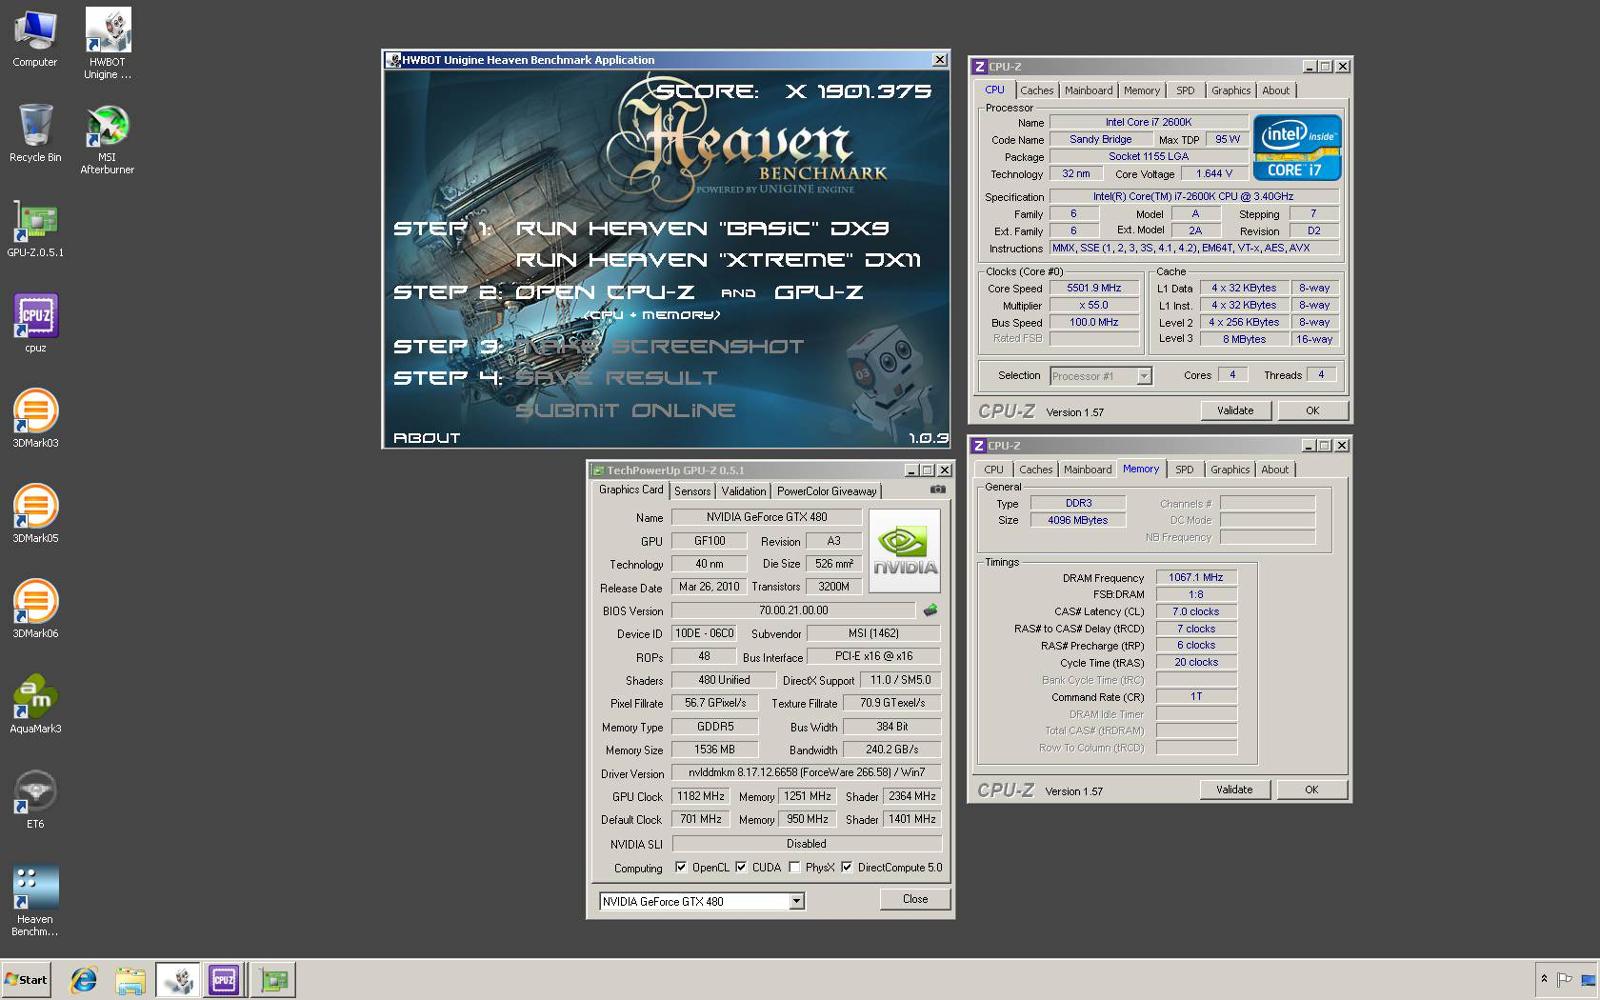Click Memory Size 1536 MB field
The height and width of the screenshot is (1000, 1600).
[714, 749]
